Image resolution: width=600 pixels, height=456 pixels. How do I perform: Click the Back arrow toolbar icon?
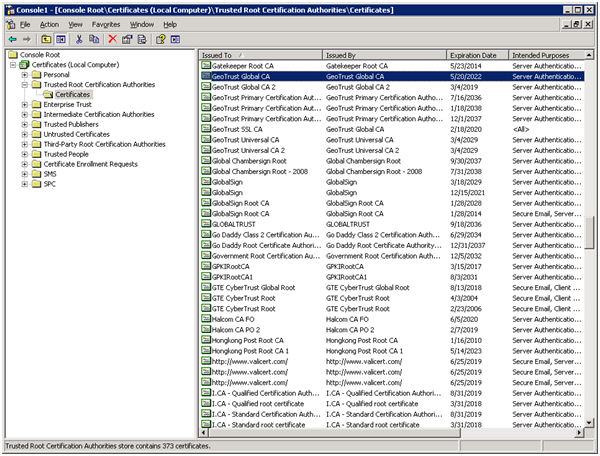(x=13, y=39)
